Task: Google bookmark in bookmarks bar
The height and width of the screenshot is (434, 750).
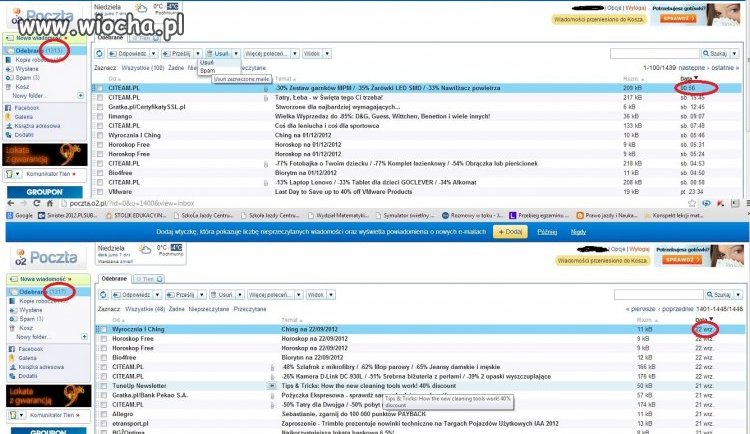Action: (20, 216)
